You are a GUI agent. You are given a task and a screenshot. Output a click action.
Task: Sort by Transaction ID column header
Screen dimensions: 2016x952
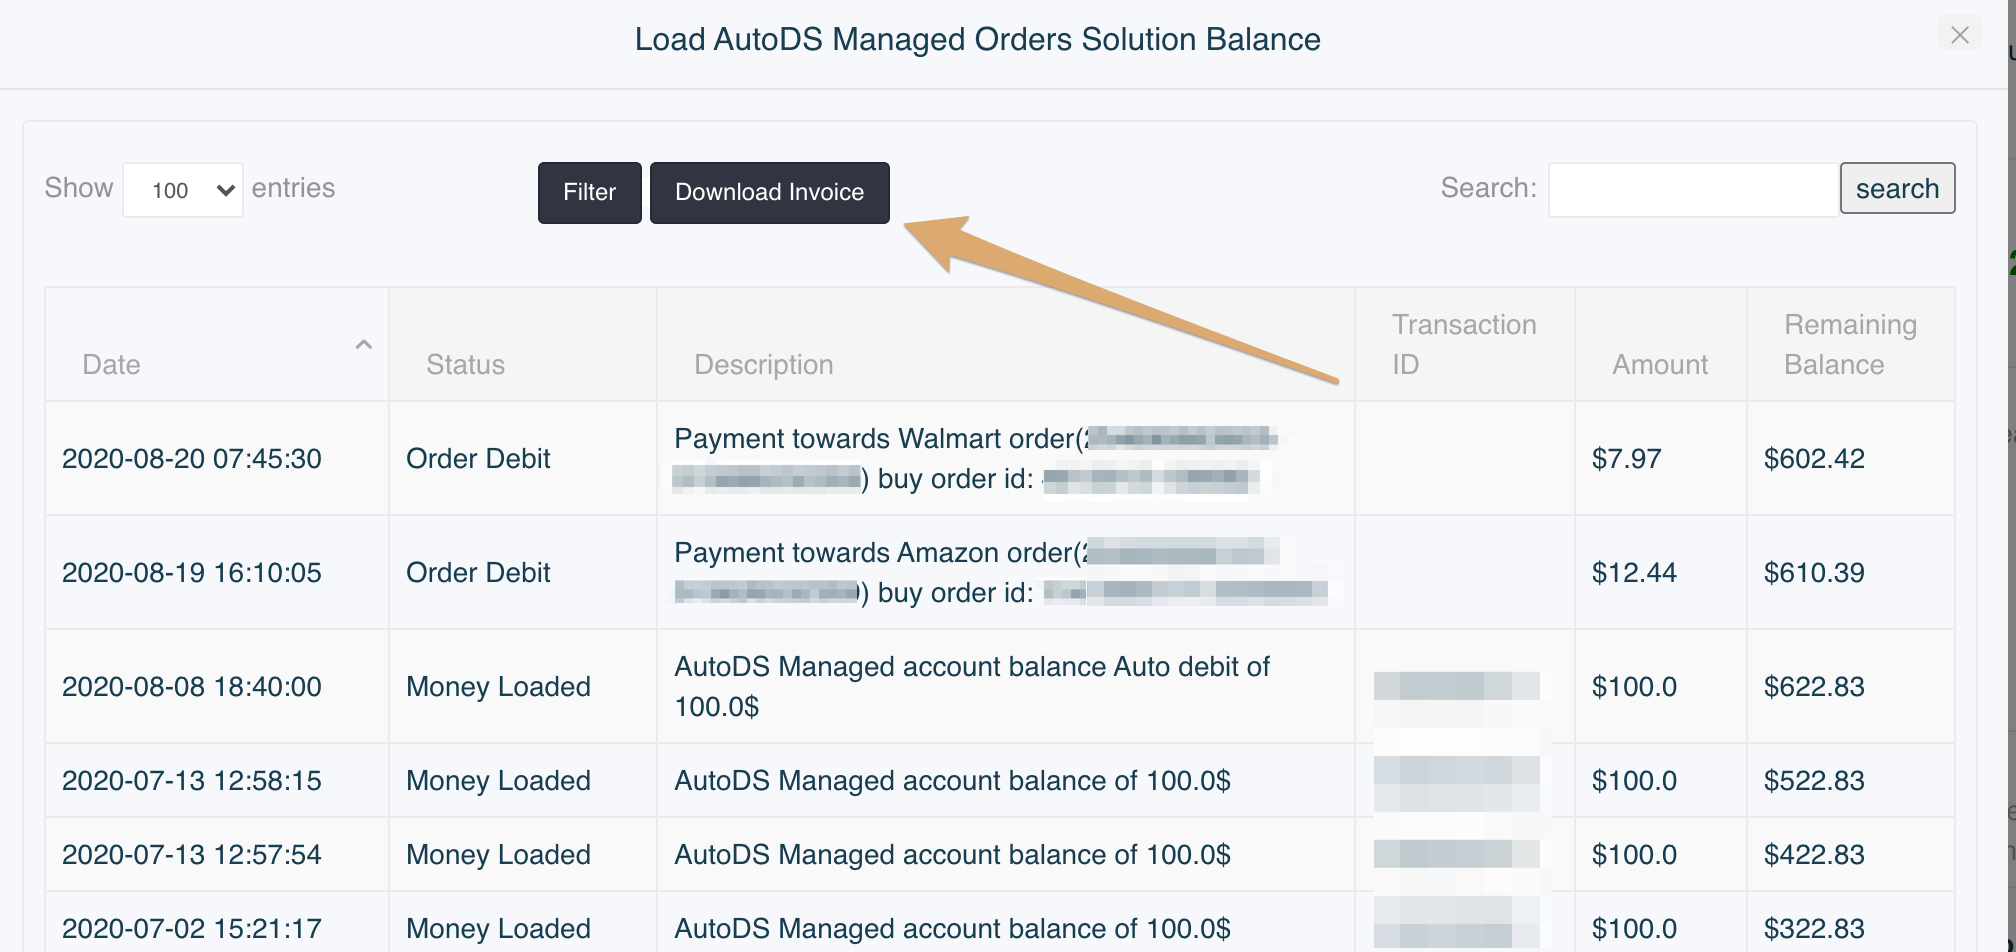(1465, 345)
